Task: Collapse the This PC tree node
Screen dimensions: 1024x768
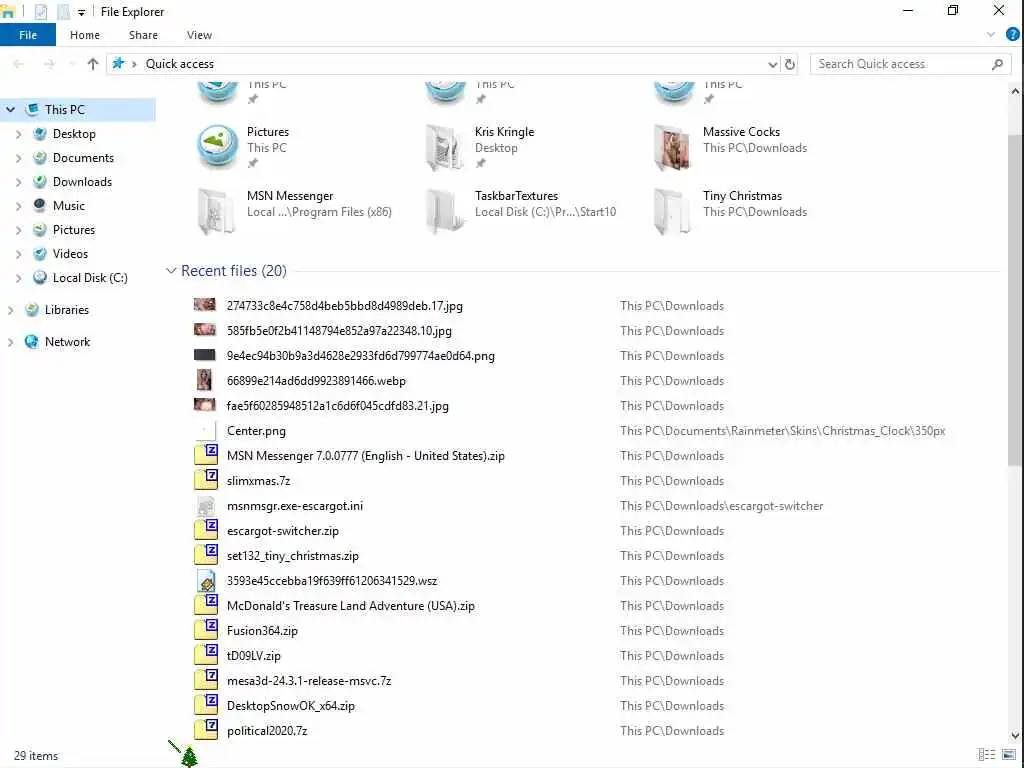Action: (x=10, y=110)
